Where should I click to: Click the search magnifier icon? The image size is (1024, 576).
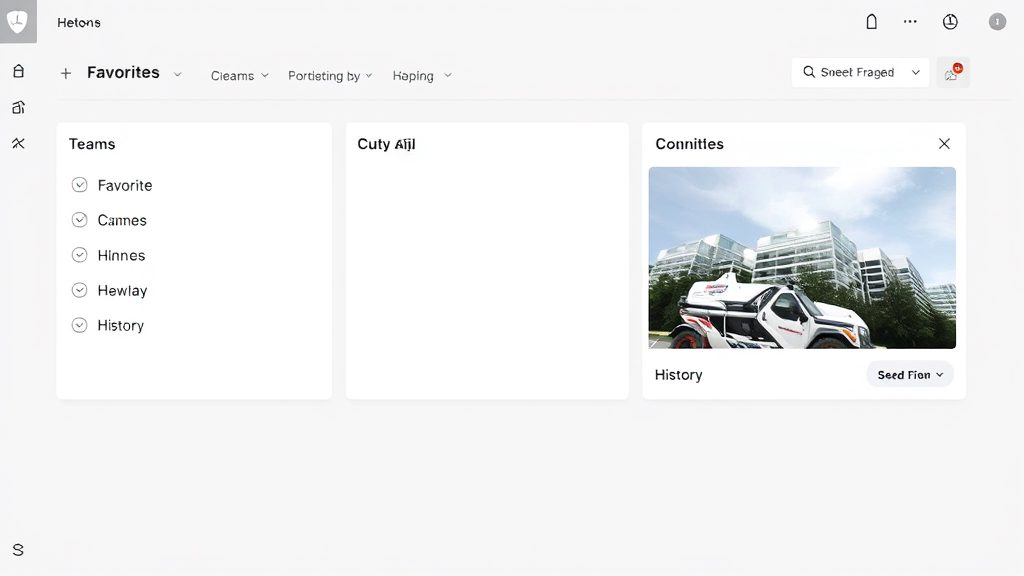click(808, 72)
